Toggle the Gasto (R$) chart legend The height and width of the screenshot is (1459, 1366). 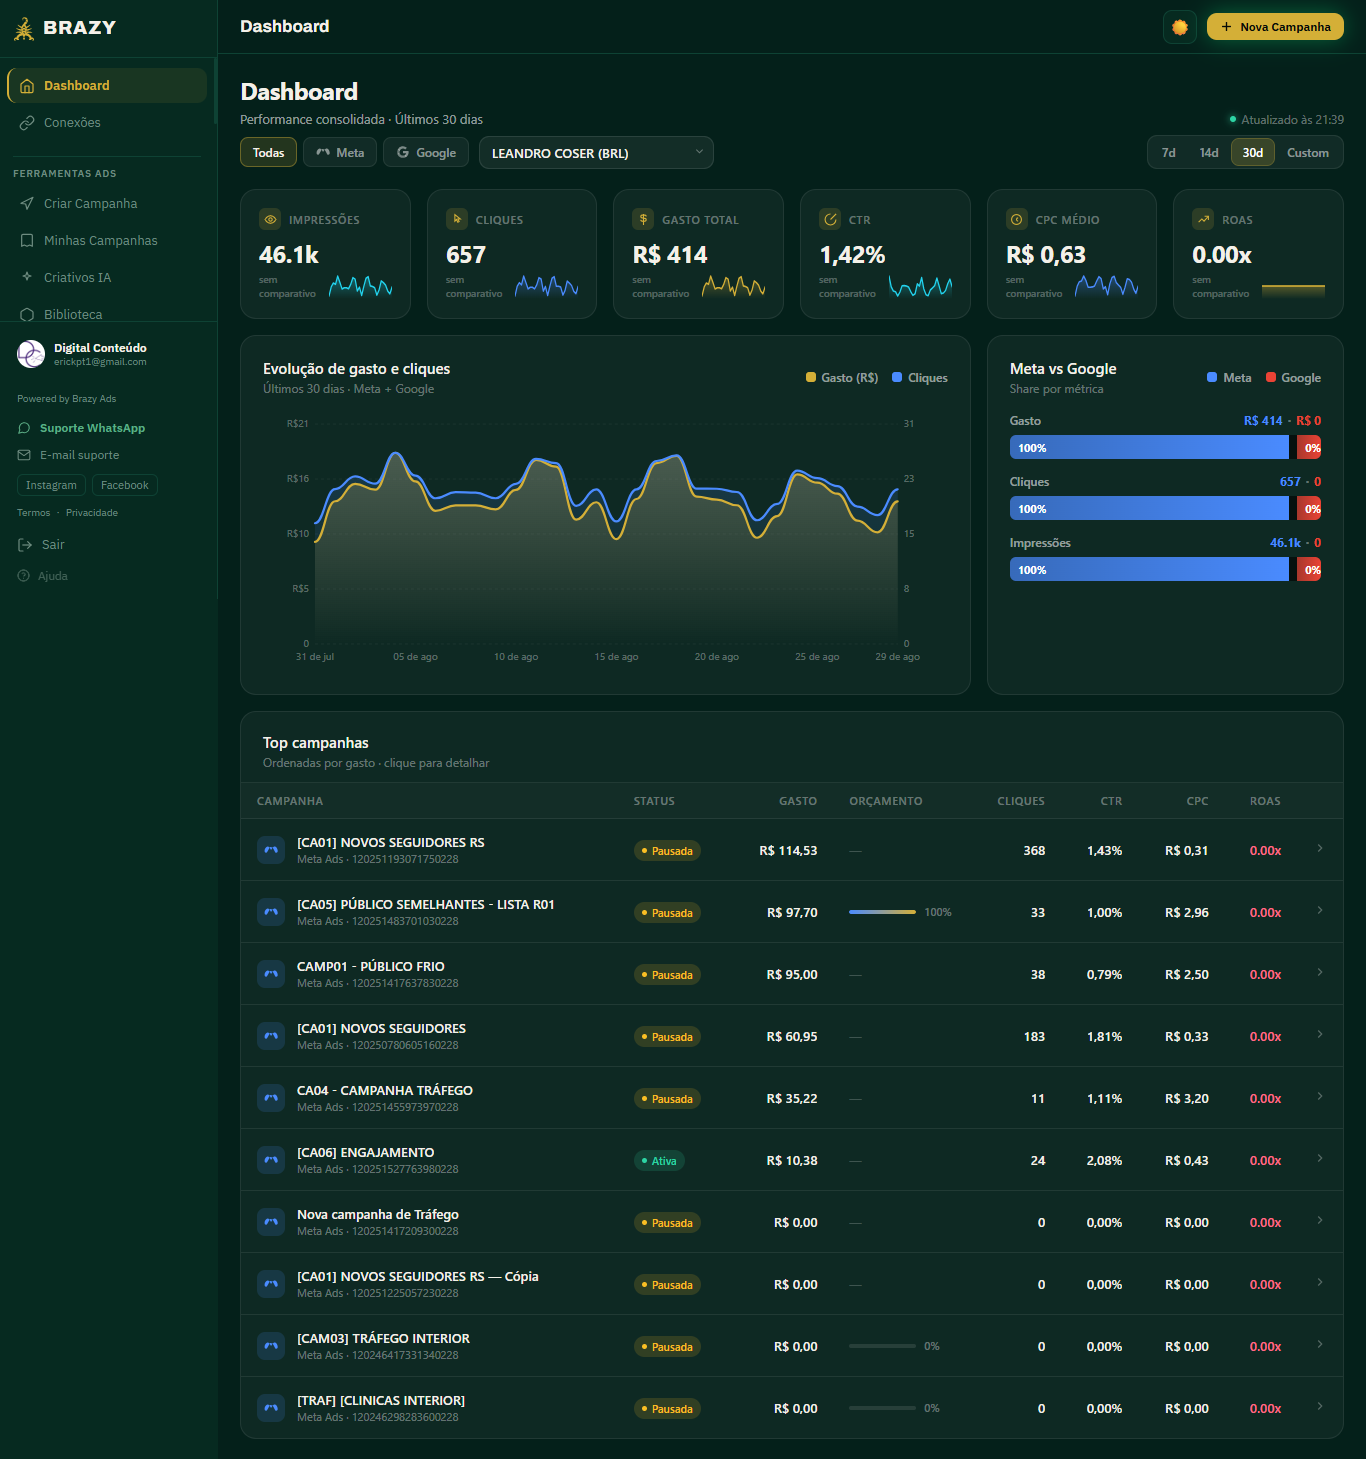click(842, 378)
